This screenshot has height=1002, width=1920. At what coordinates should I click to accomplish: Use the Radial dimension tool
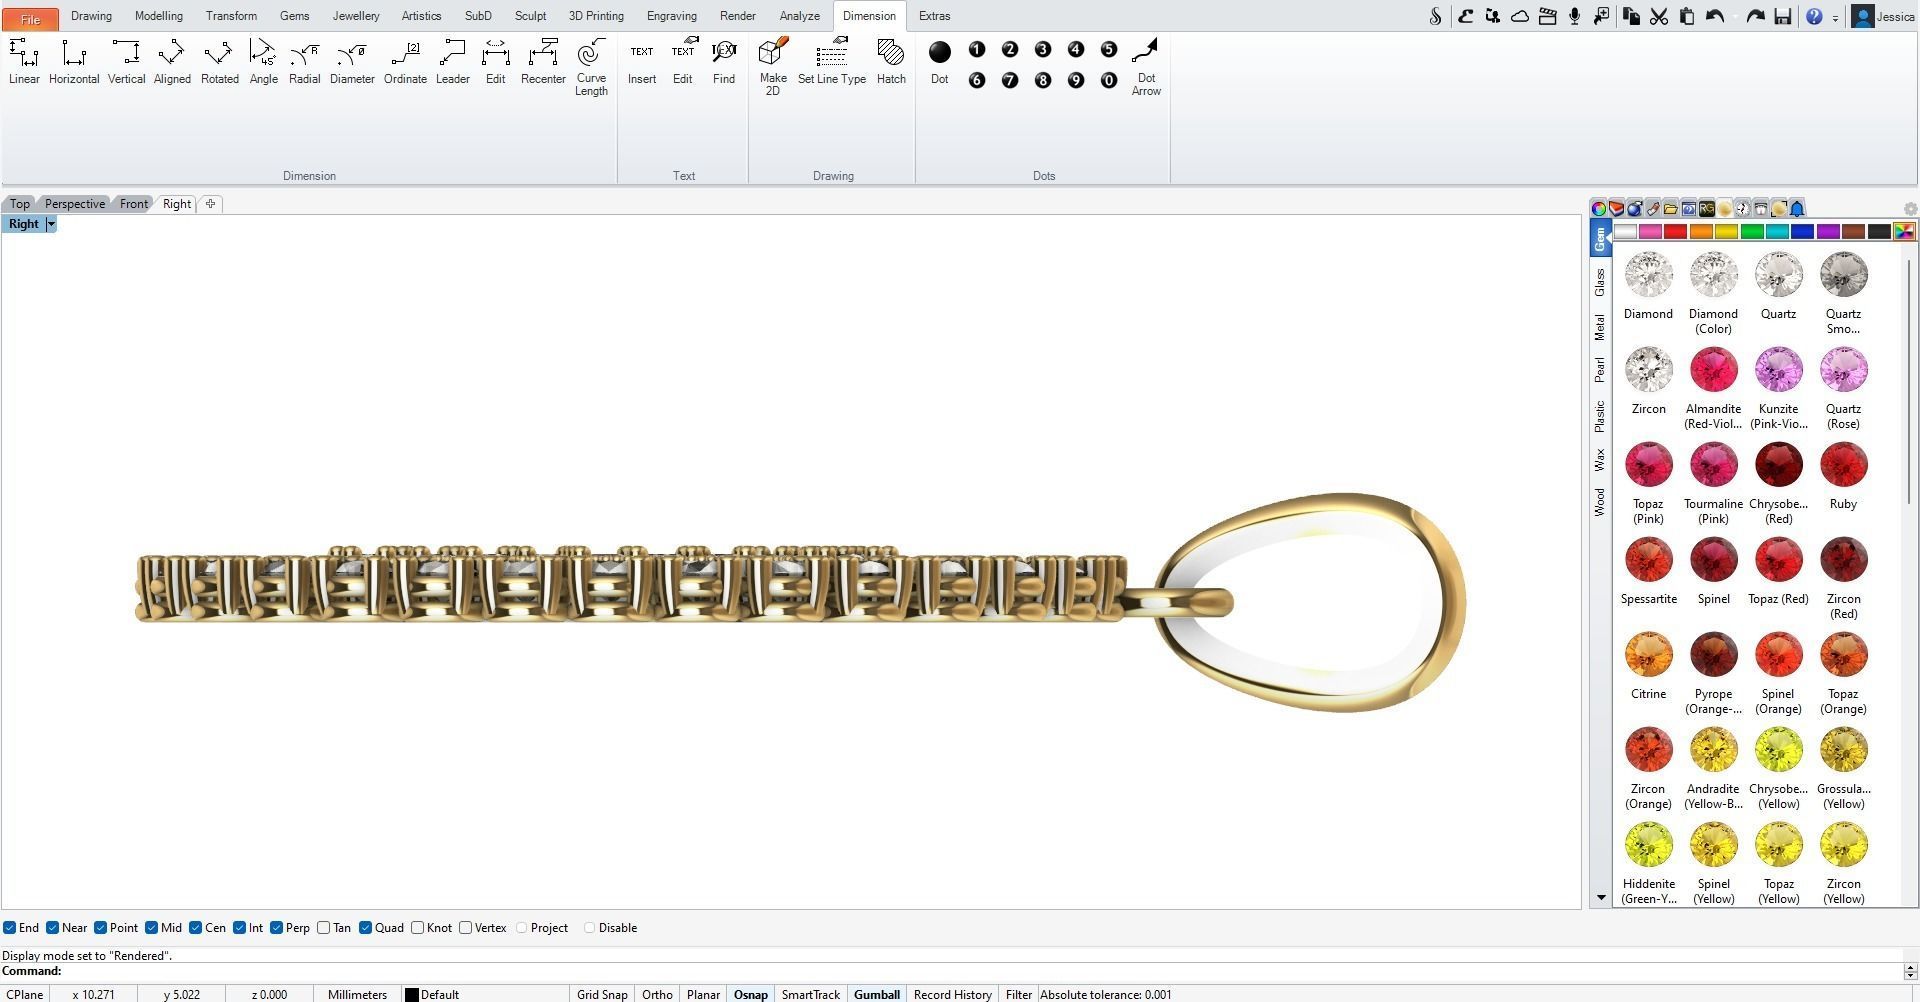304,62
